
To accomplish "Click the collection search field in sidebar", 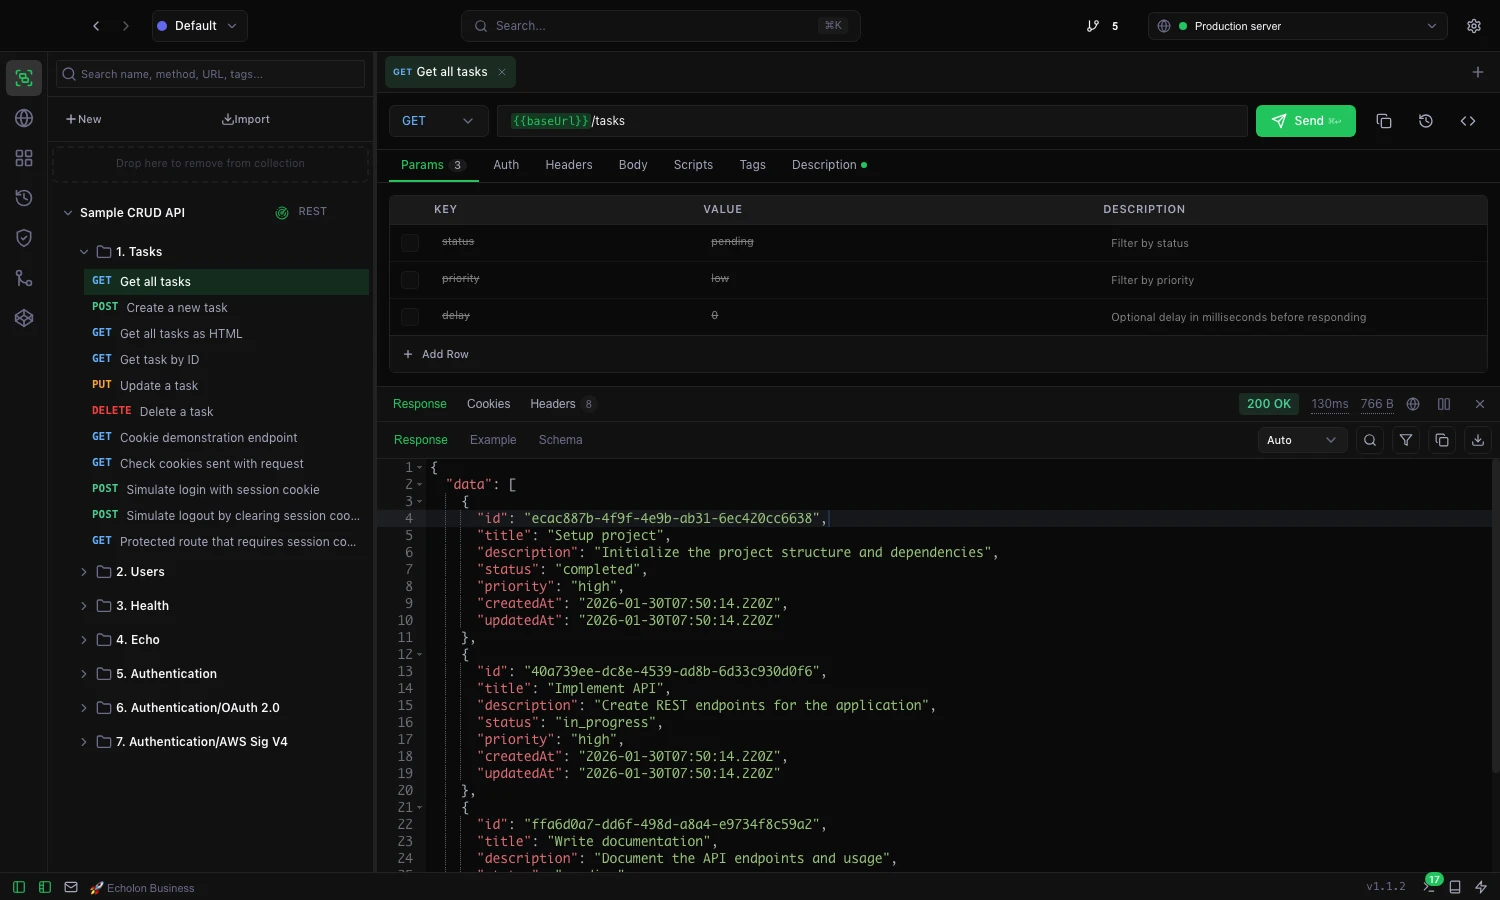I will click(x=210, y=73).
